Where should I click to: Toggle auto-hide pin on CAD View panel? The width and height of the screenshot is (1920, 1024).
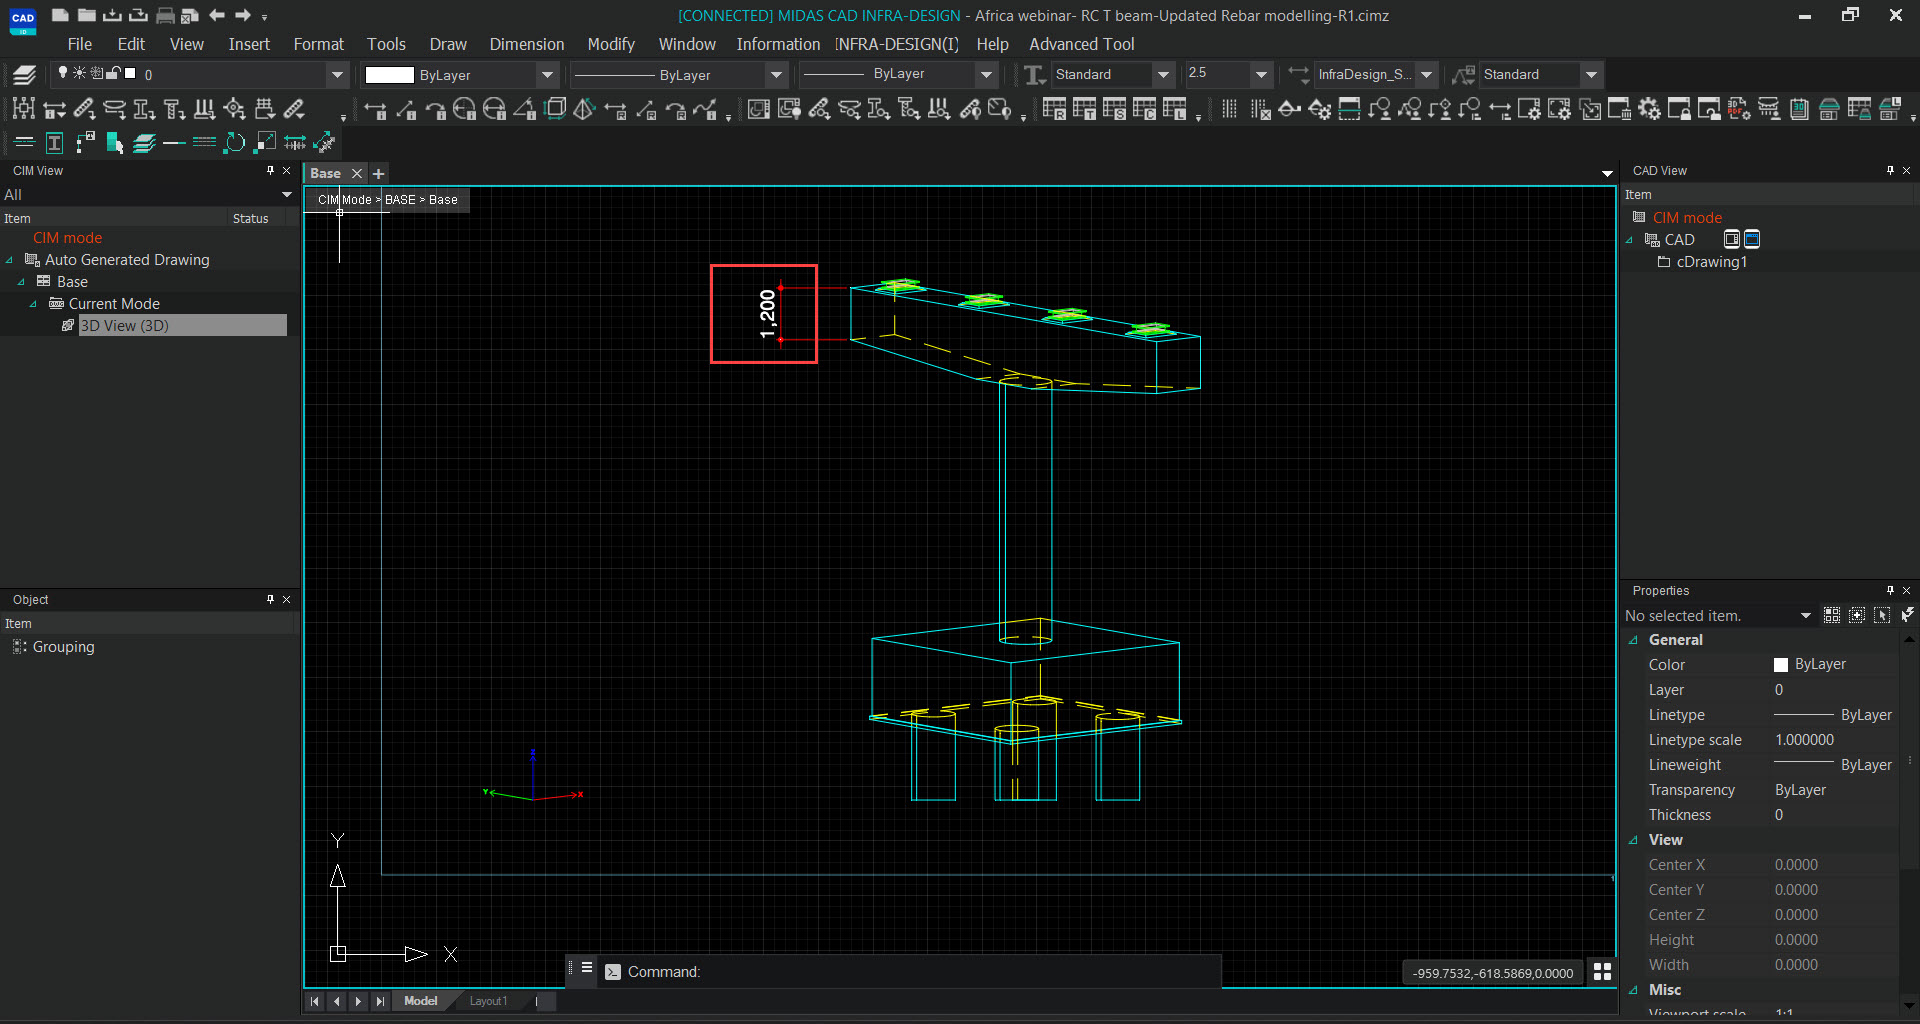point(1890,170)
